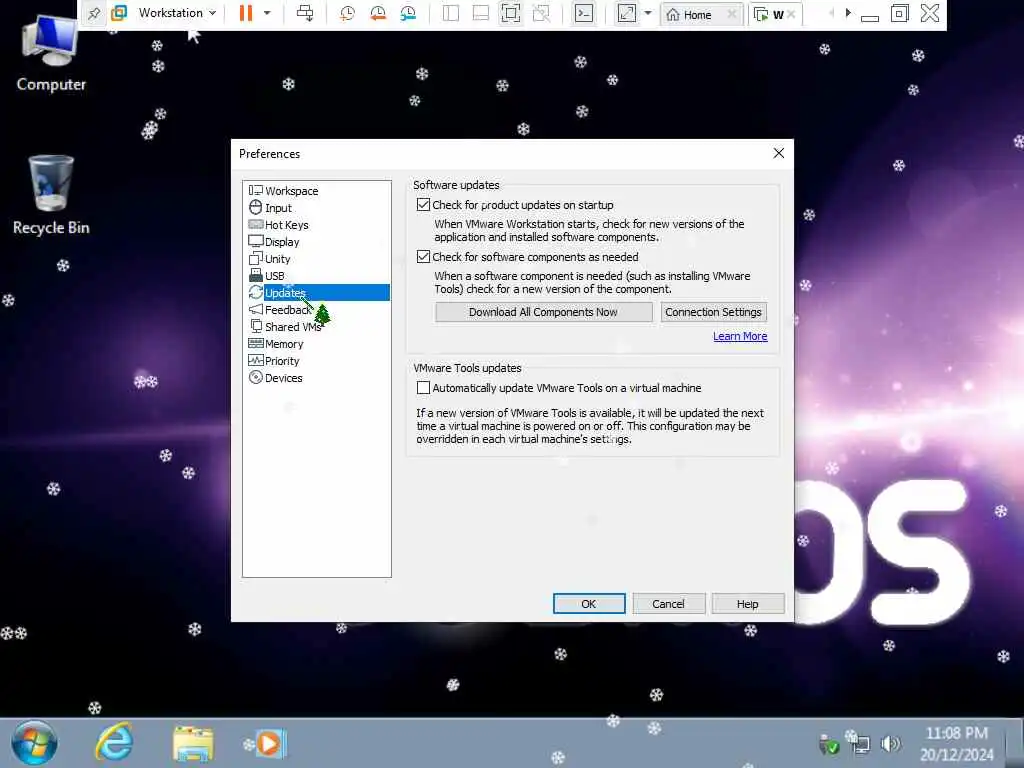Toggle Check for software components as needed
Screen dimensions: 1024x768
point(423,257)
